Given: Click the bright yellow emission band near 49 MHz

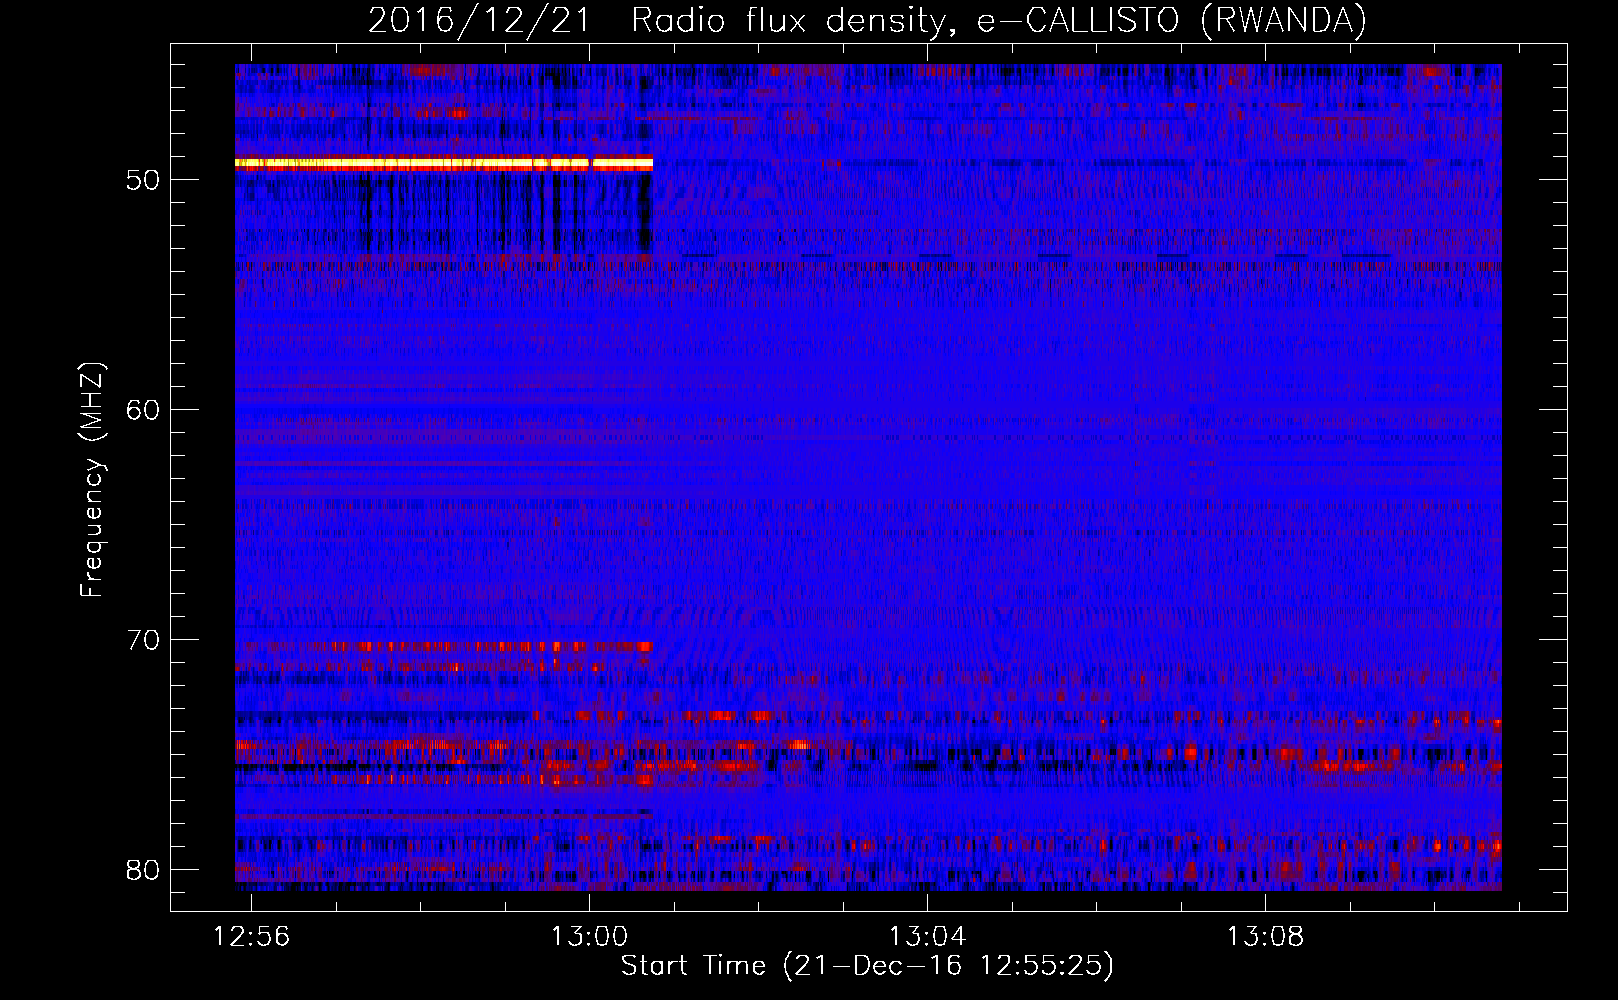Looking at the screenshot, I should (444, 163).
